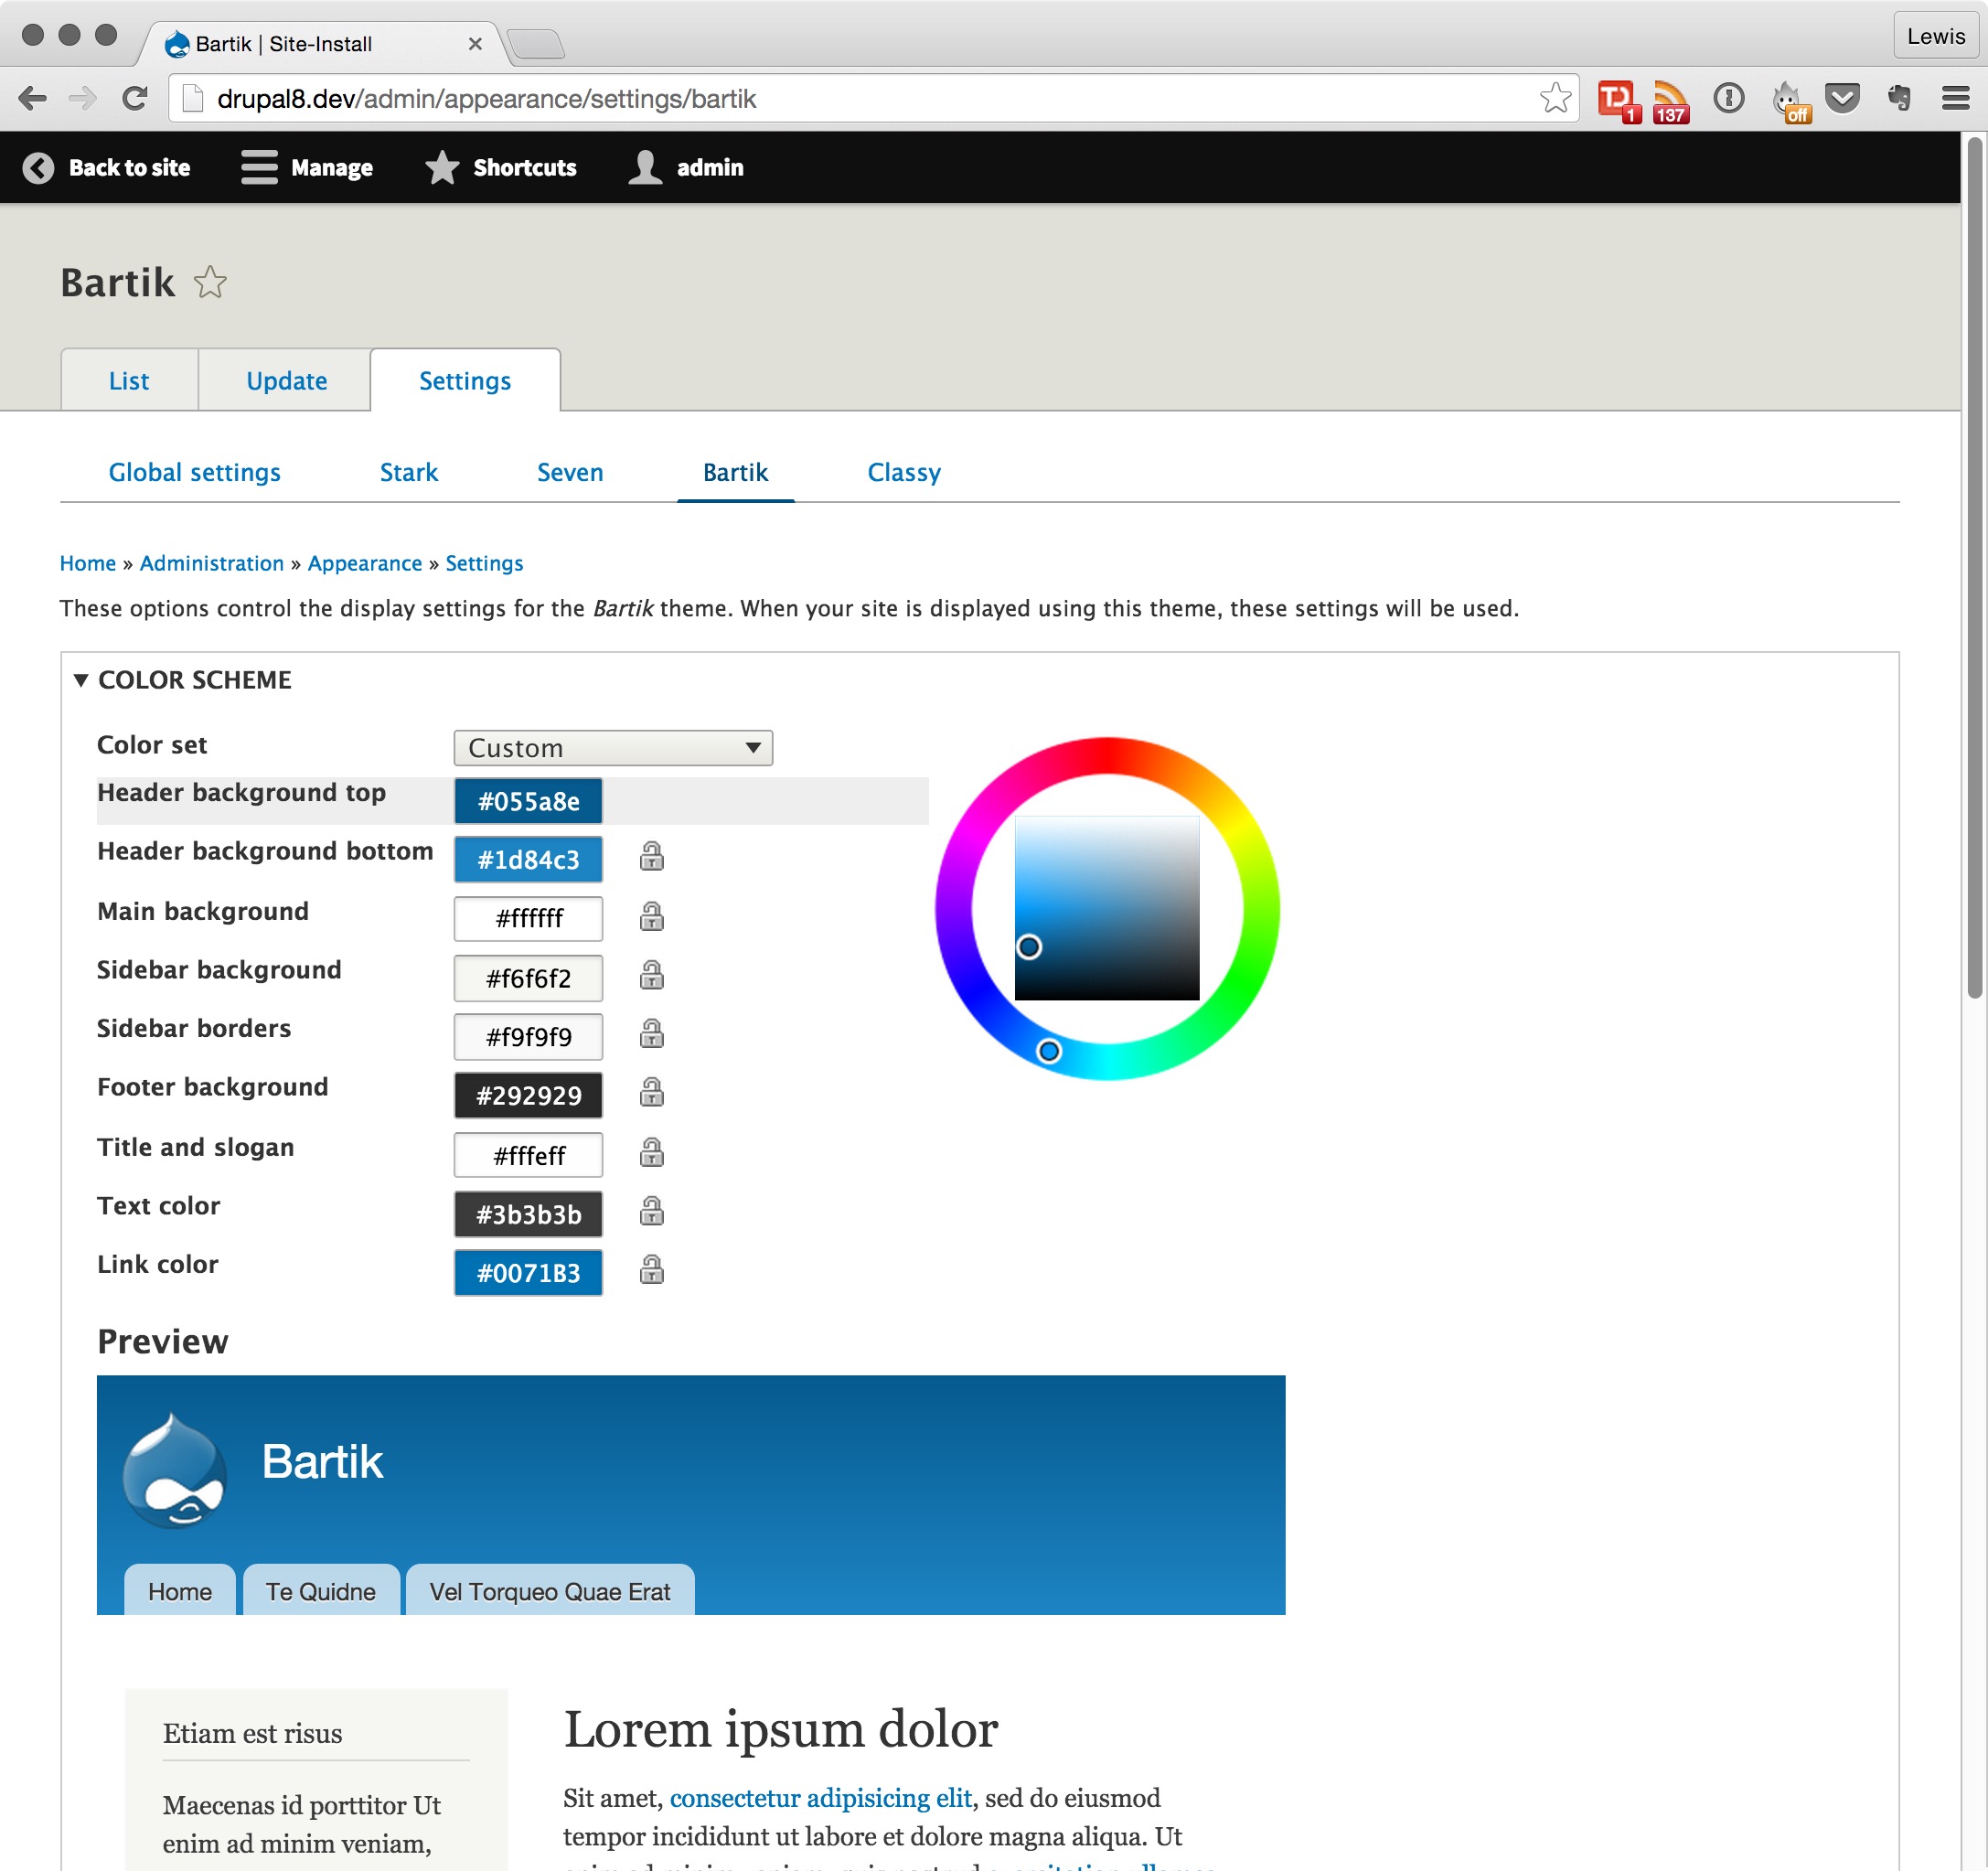Select Title and slogan field #fffeff
The height and width of the screenshot is (1871, 1988).
528,1155
